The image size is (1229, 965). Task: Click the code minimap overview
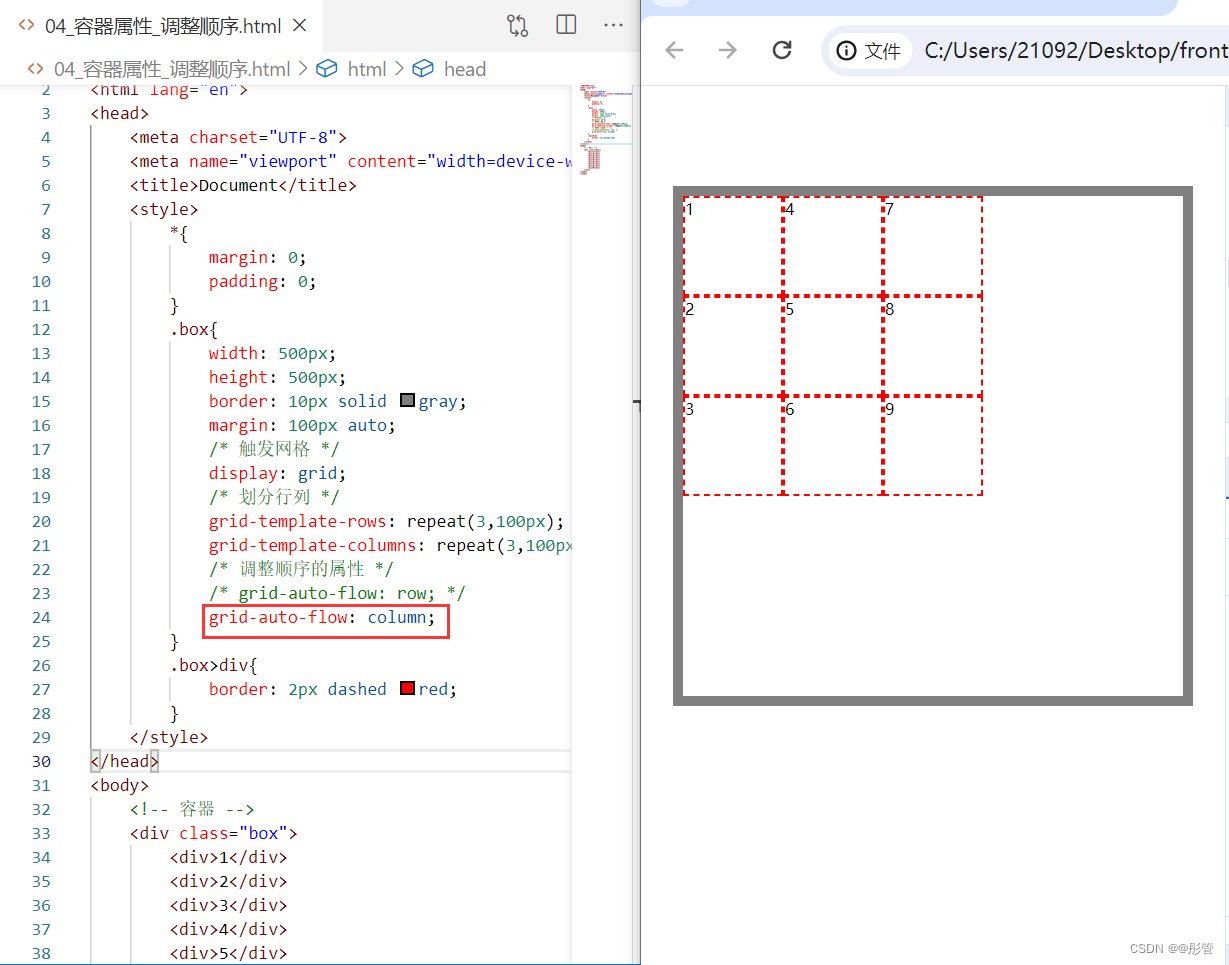605,130
